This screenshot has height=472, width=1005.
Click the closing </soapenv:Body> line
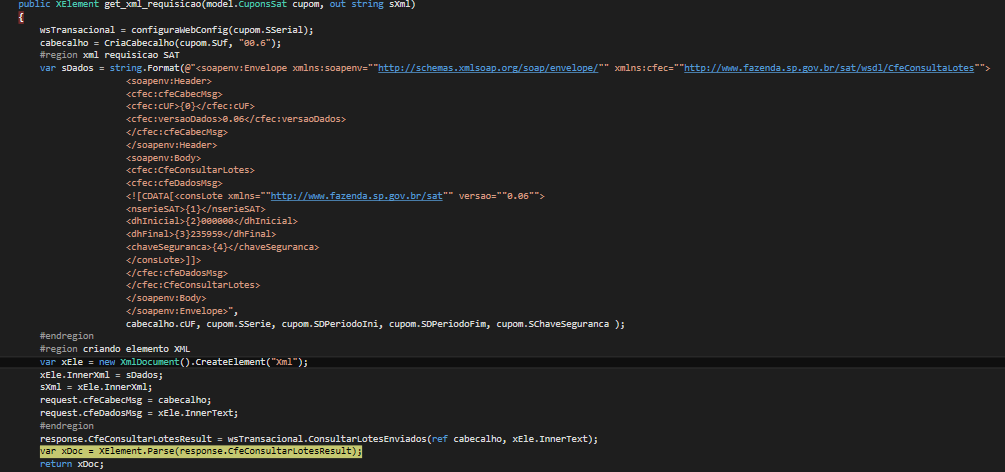click(x=166, y=298)
